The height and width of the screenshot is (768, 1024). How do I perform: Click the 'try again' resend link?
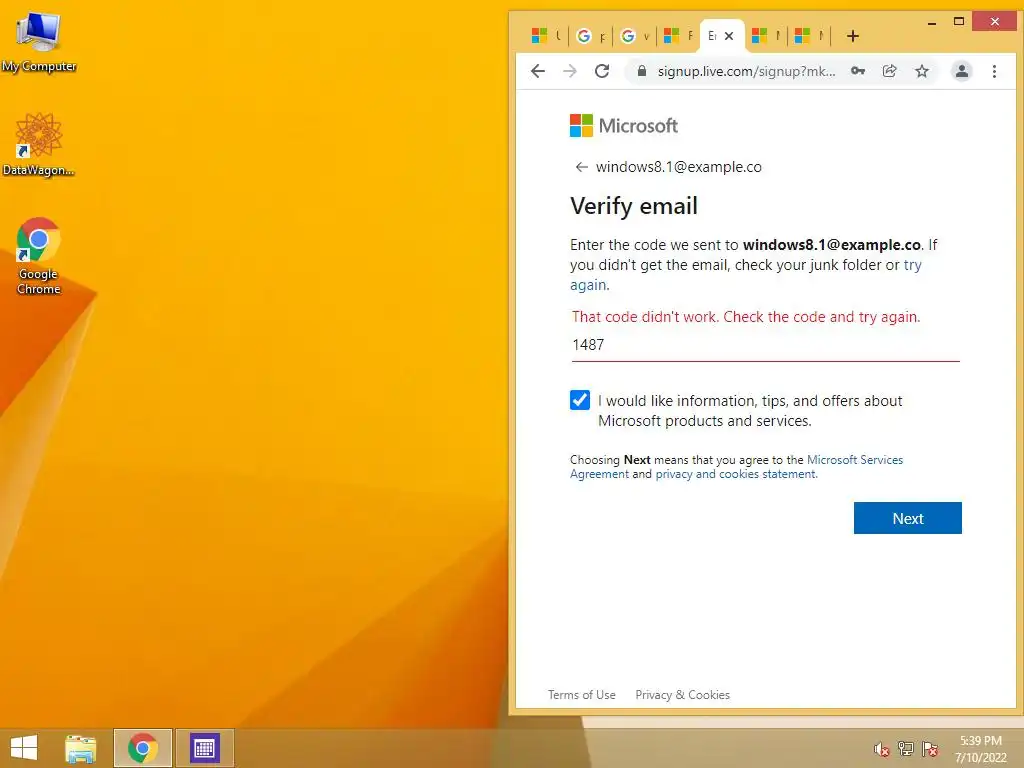tap(912, 265)
